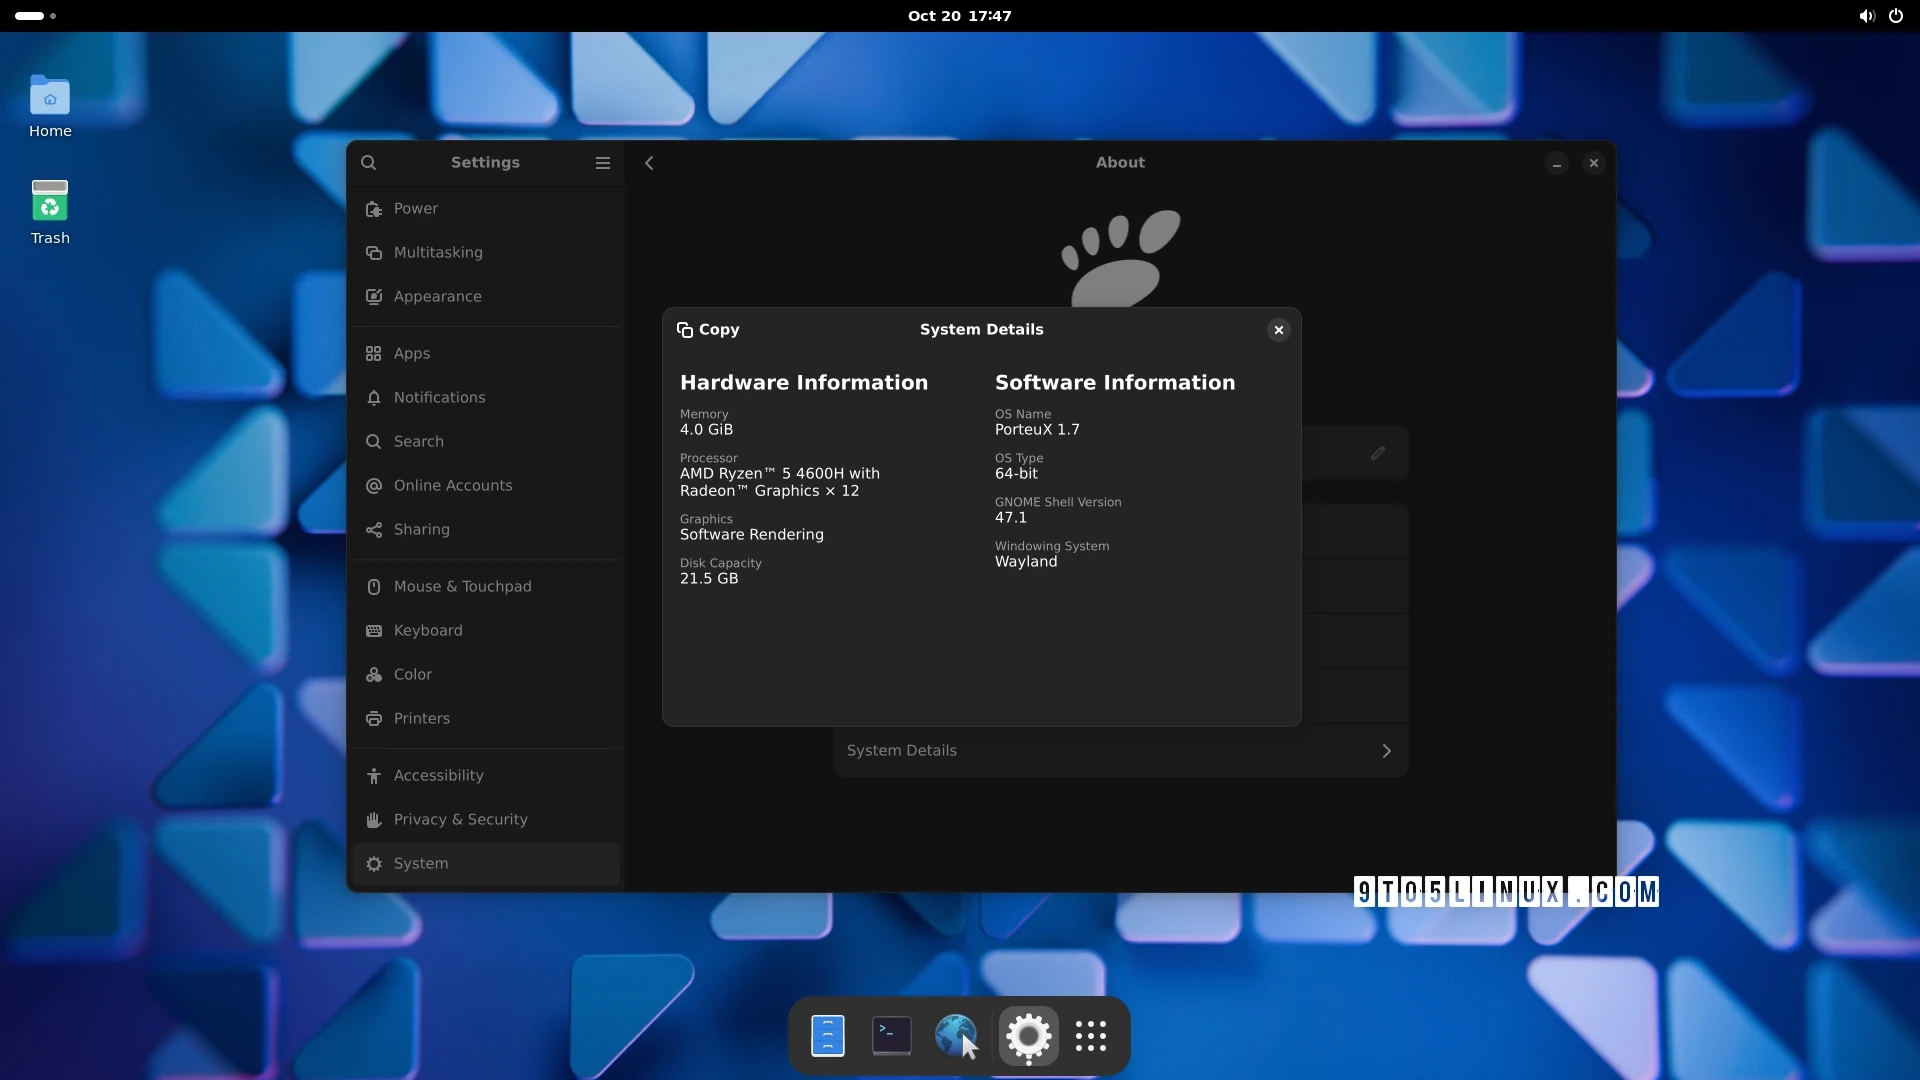Open the app grid launcher icon
This screenshot has height=1080, width=1920.
click(x=1092, y=1036)
